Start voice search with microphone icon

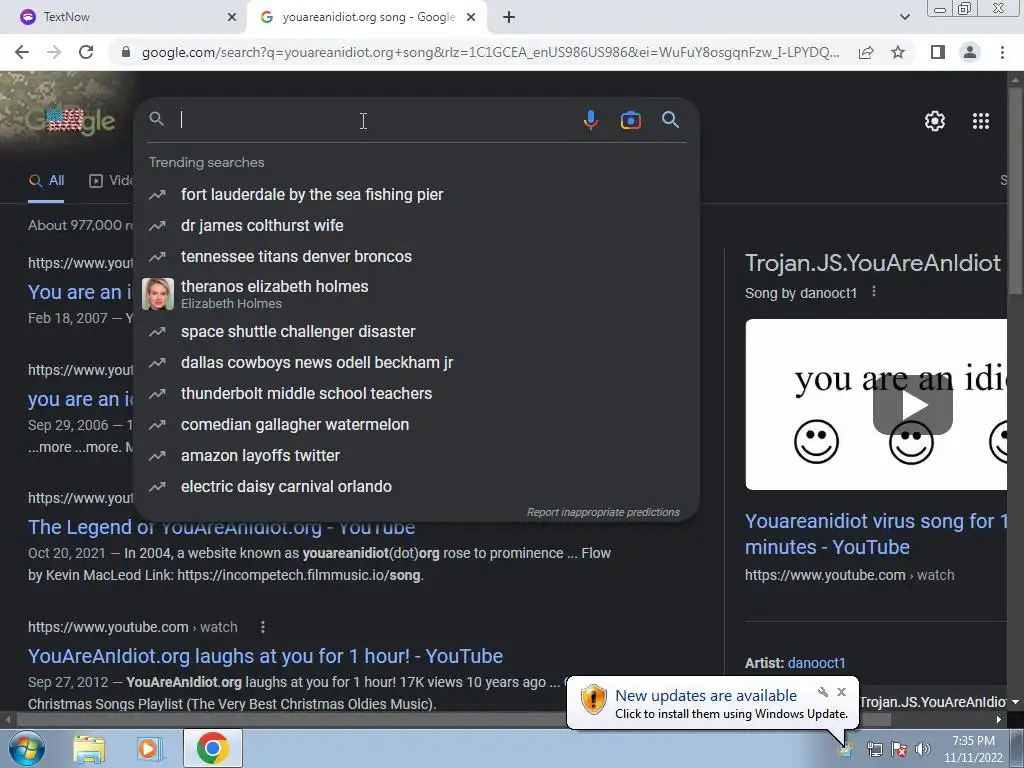click(x=590, y=120)
